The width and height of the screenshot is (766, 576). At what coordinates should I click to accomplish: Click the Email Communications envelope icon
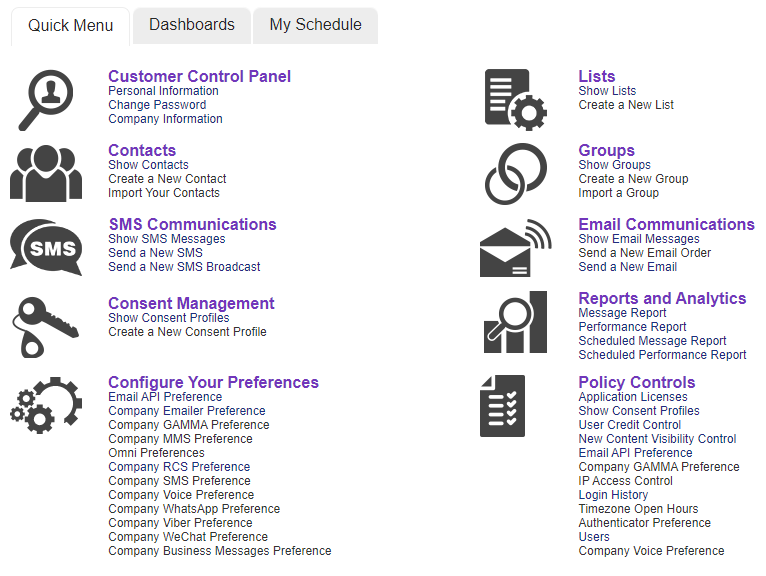[515, 247]
